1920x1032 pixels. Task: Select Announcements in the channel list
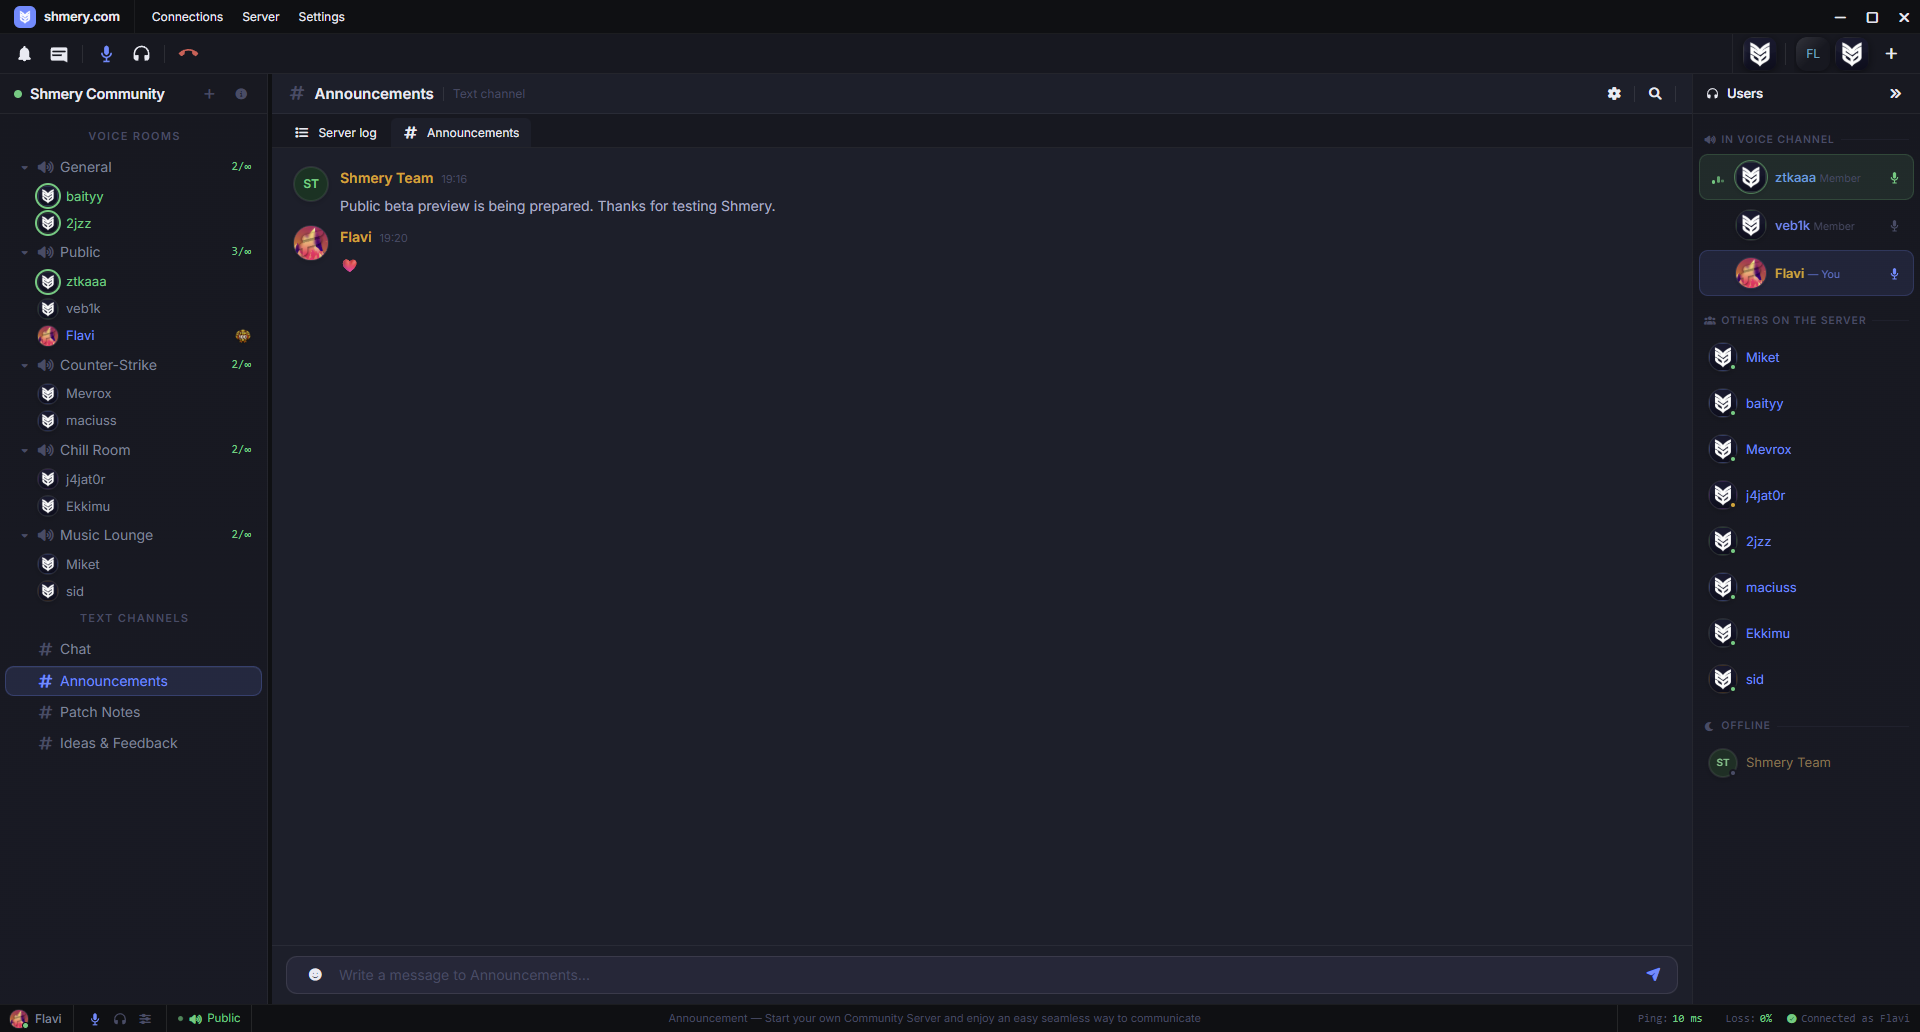134,681
